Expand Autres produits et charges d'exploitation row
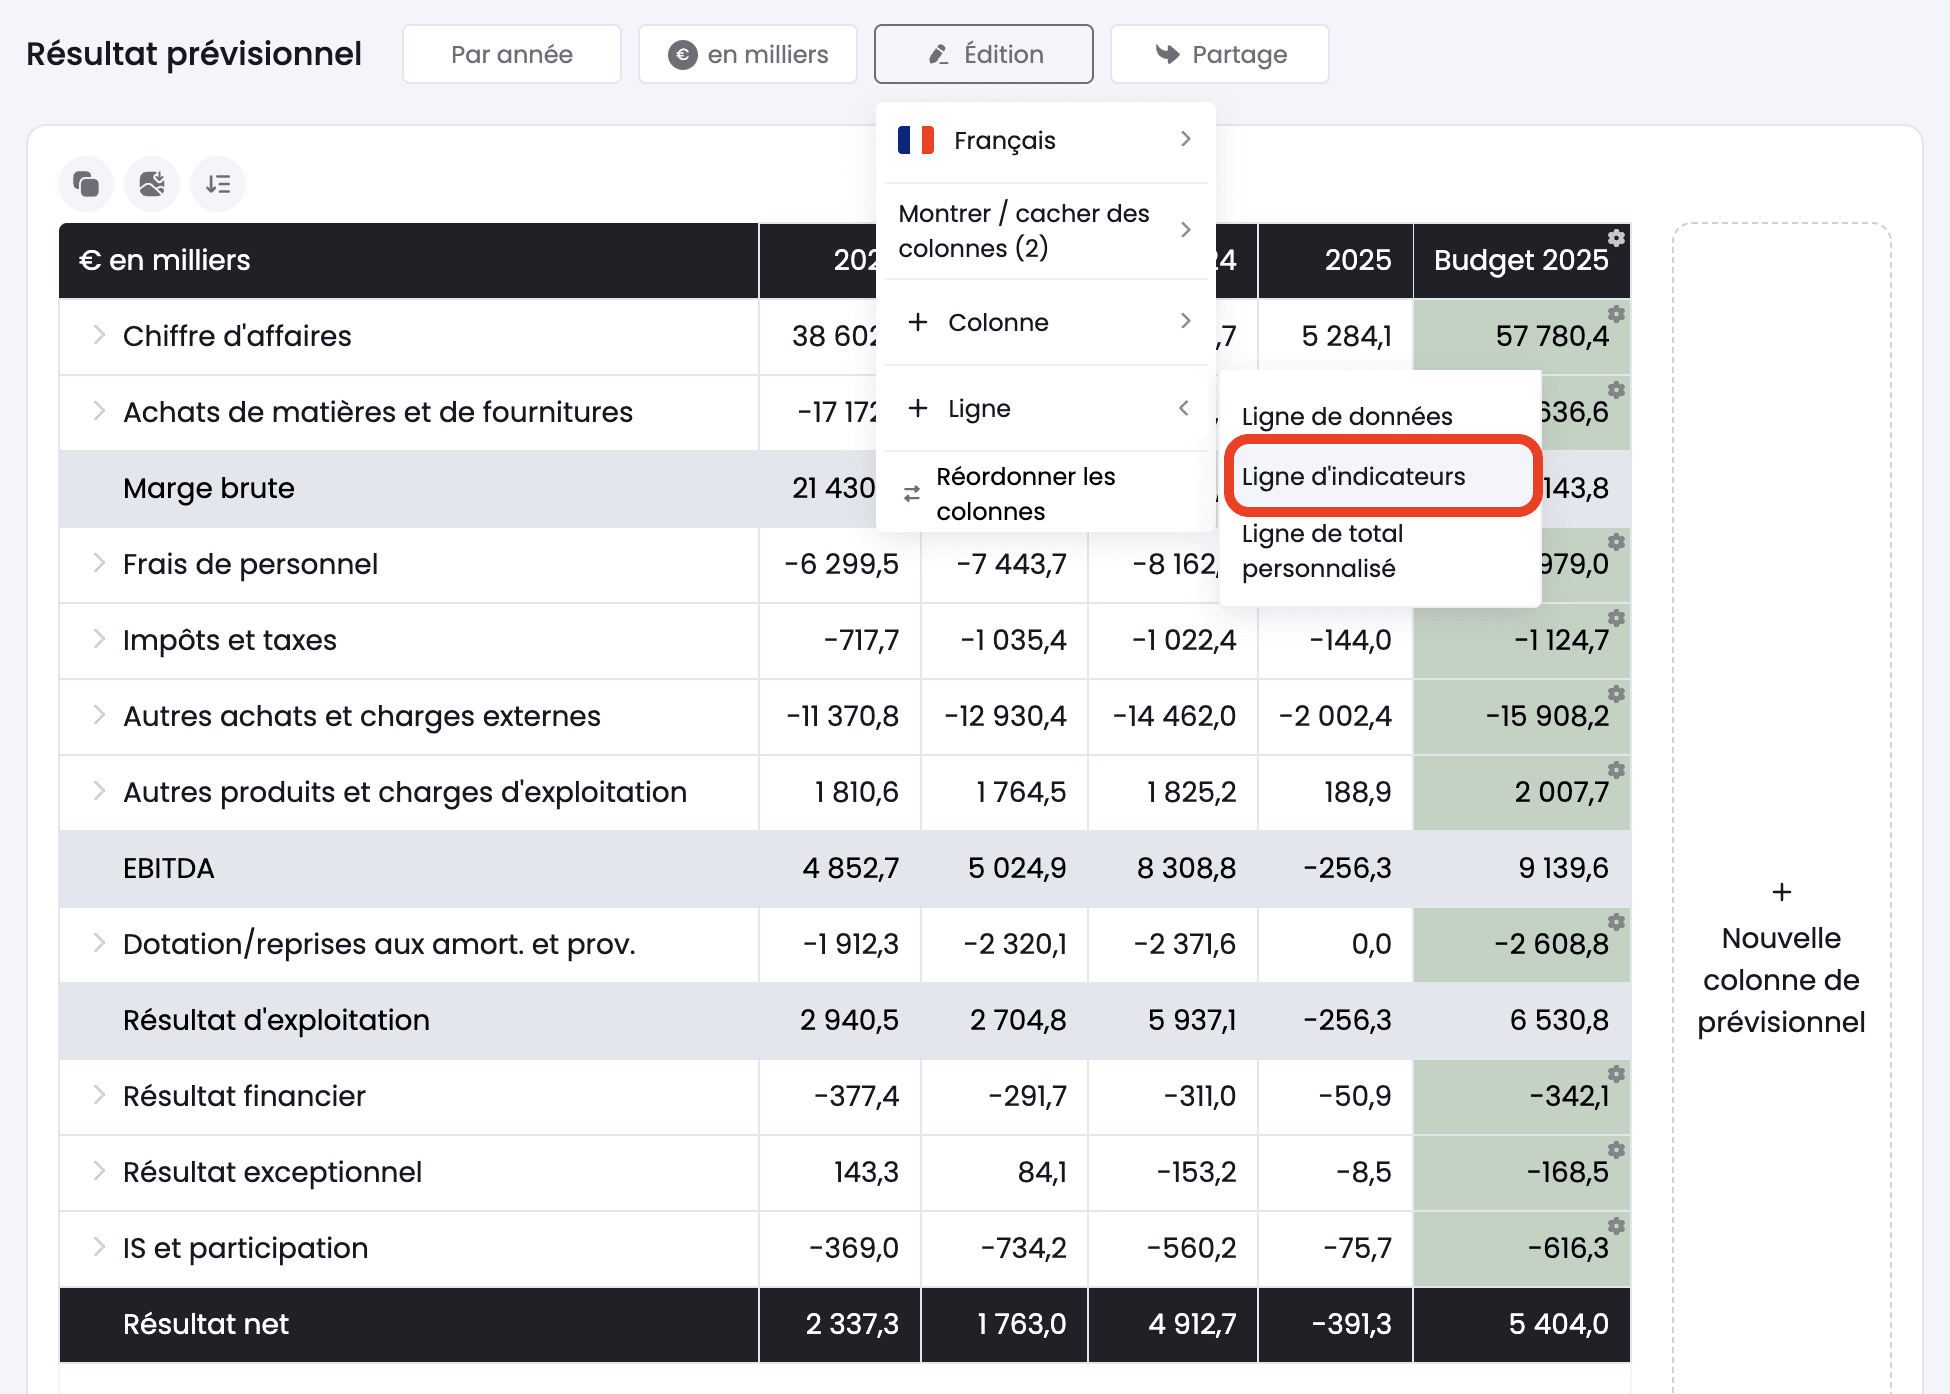 coord(99,791)
